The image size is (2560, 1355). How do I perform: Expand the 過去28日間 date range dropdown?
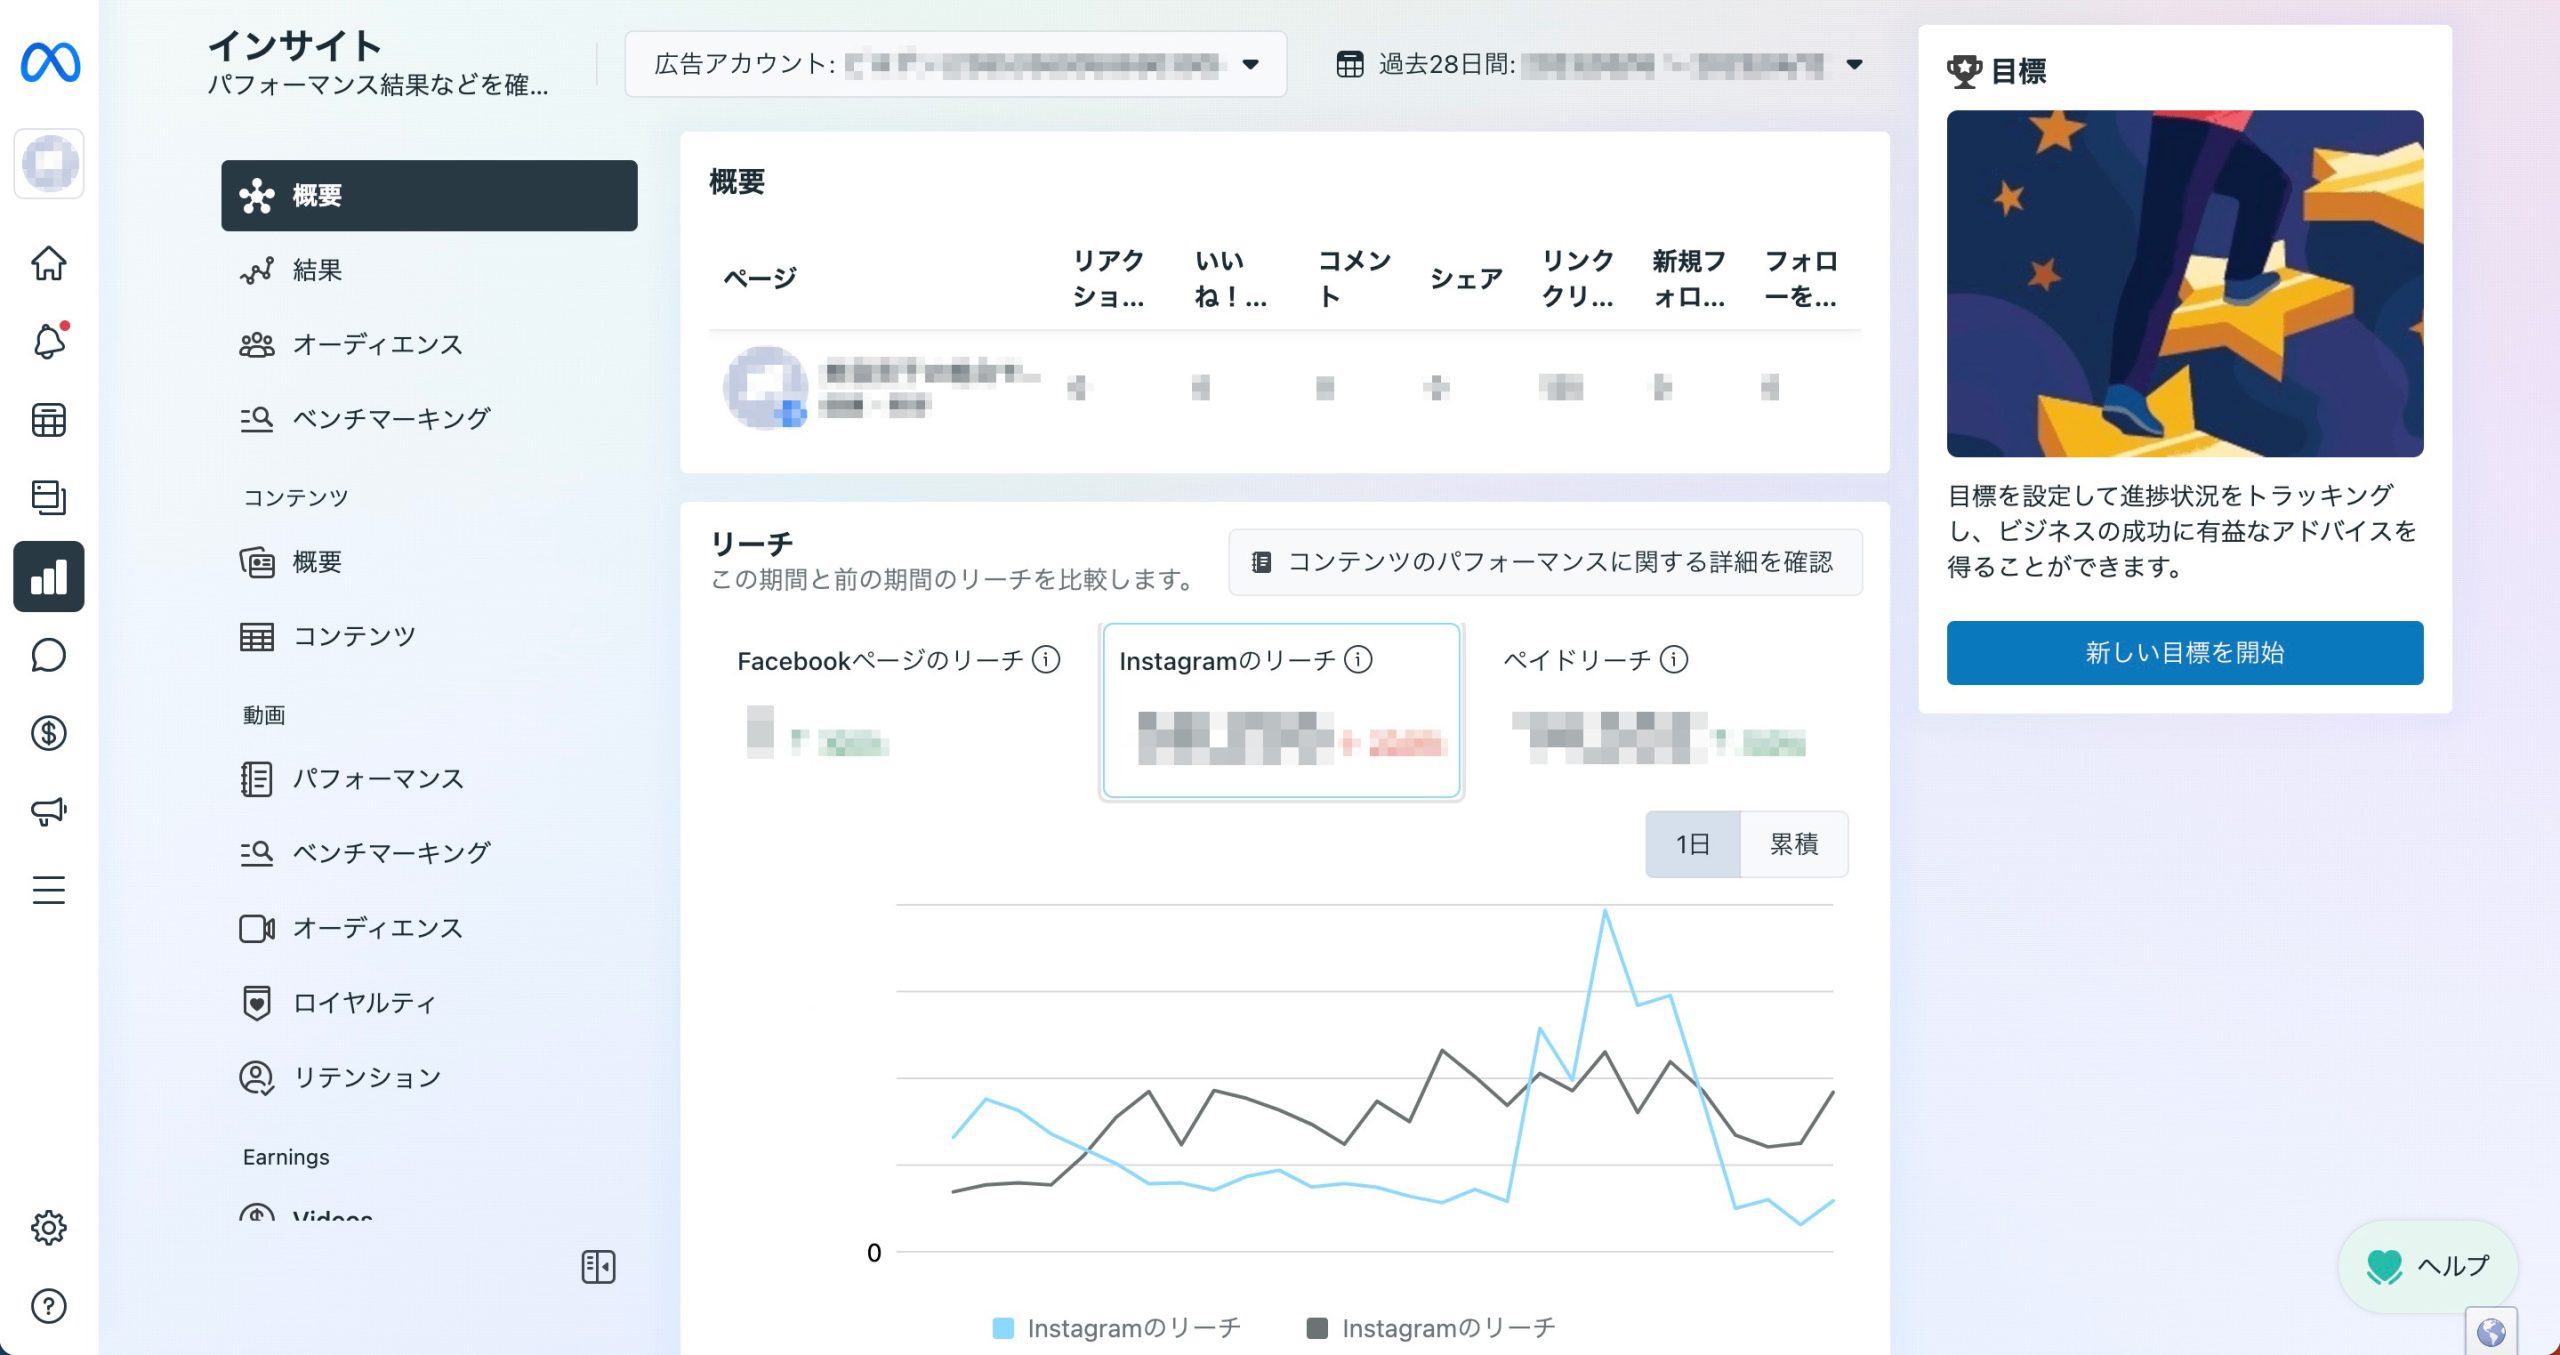[x=1600, y=64]
